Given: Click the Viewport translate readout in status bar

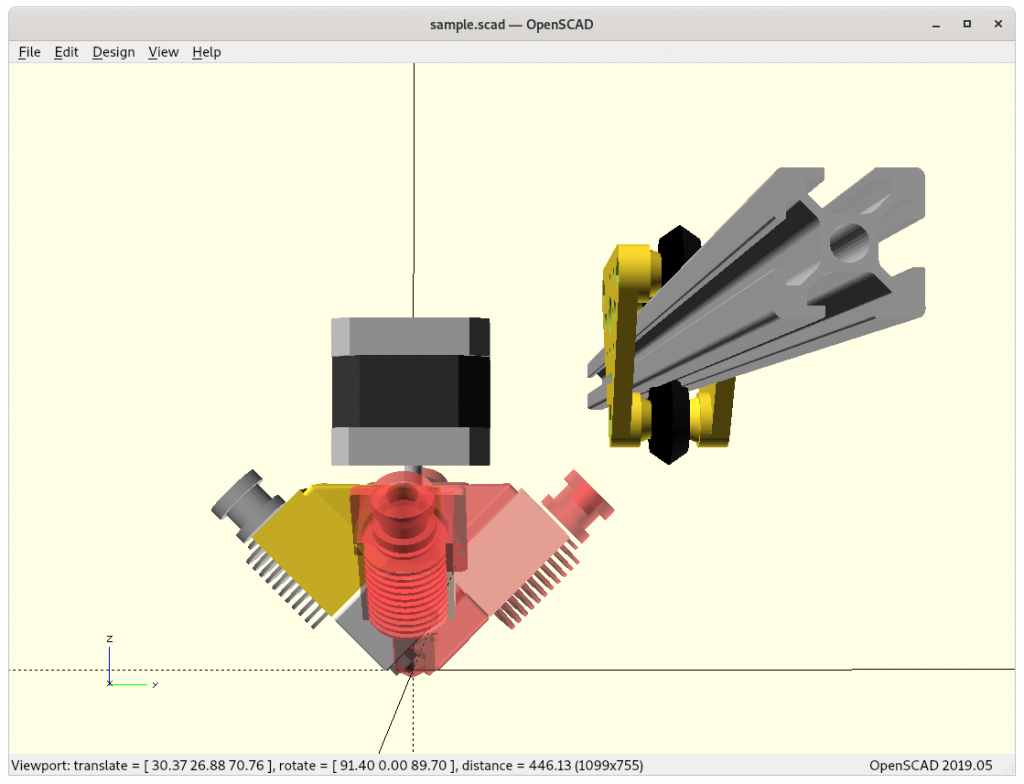Looking at the screenshot, I should [327, 765].
